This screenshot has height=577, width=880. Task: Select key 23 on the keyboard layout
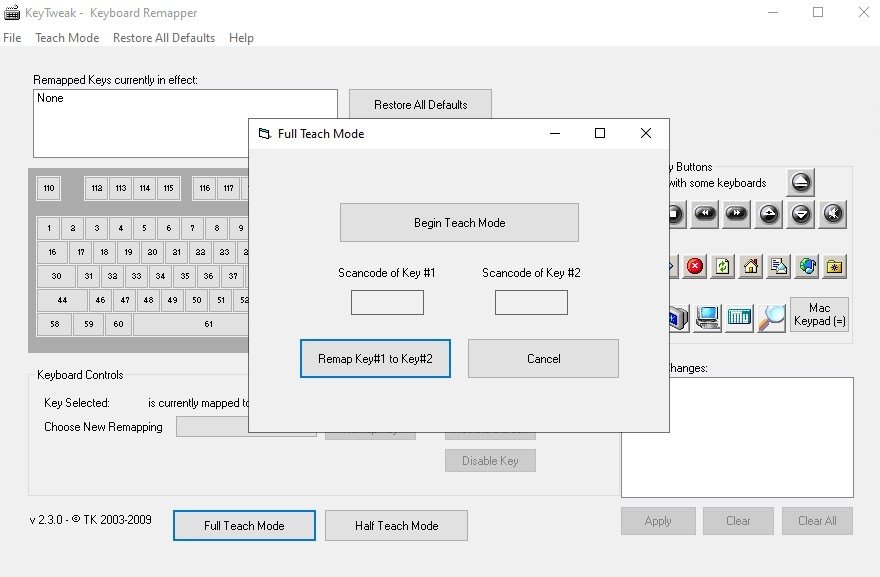224,253
